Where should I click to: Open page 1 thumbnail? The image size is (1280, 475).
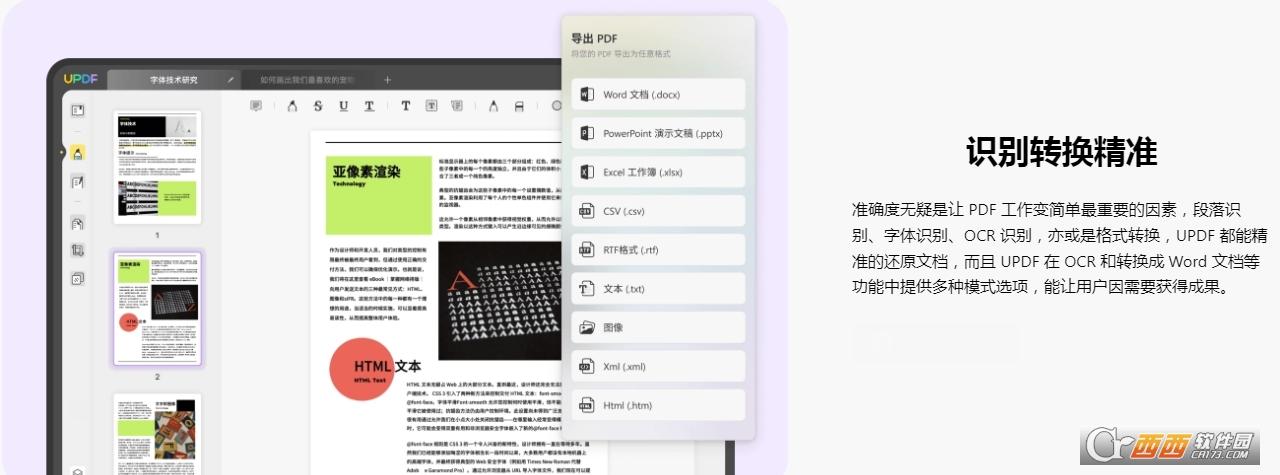tap(157, 167)
